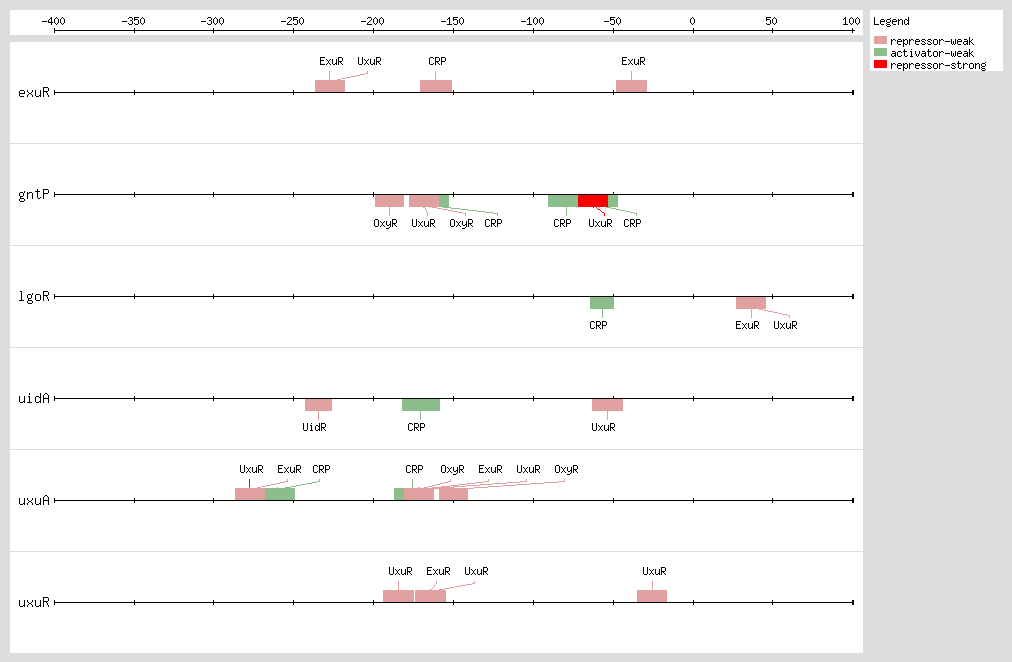The height and width of the screenshot is (662, 1012).
Task: Click the 50 axis tick label
Action: click(x=771, y=21)
